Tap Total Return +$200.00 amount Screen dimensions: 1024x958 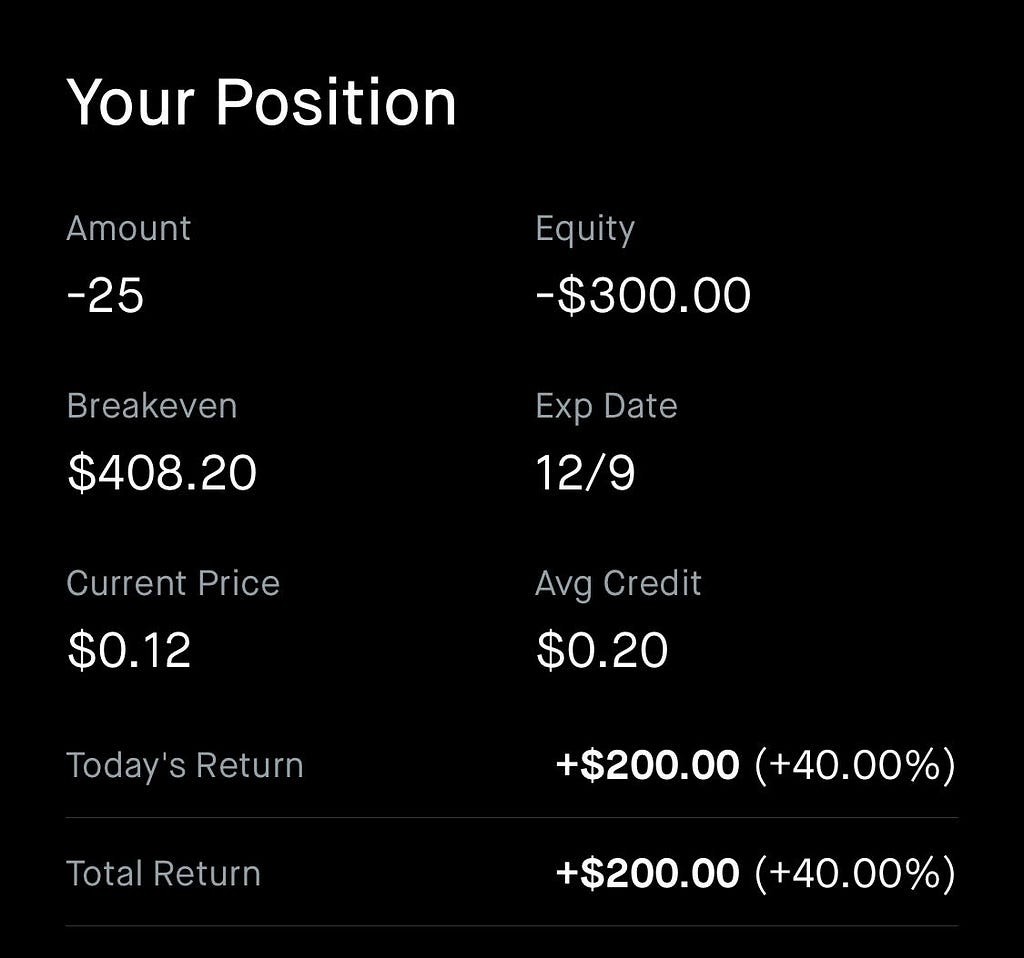coord(647,873)
